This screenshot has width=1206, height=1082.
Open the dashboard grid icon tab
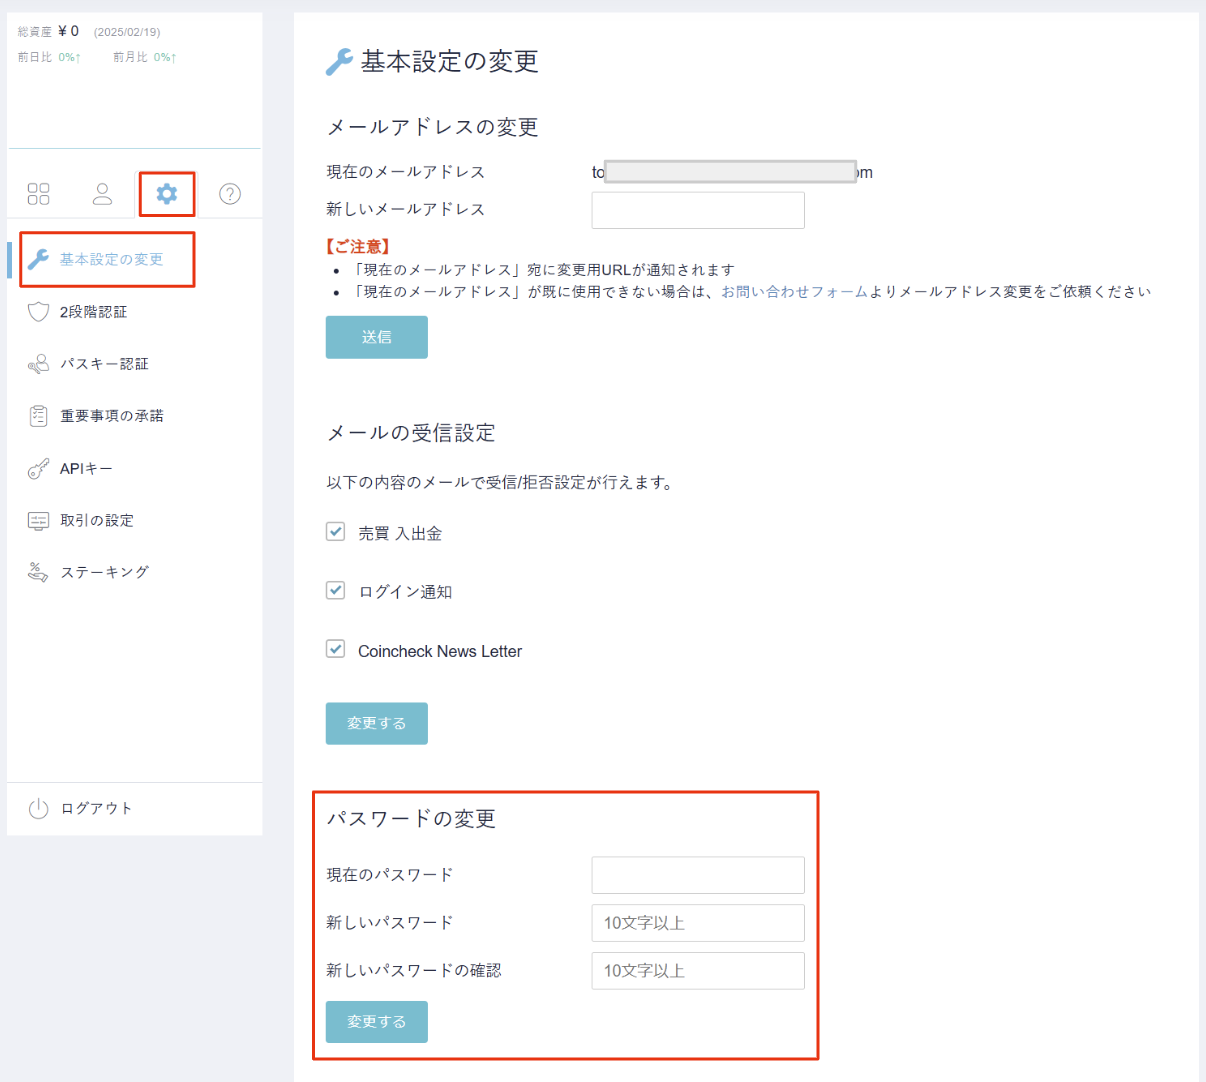pos(38,194)
